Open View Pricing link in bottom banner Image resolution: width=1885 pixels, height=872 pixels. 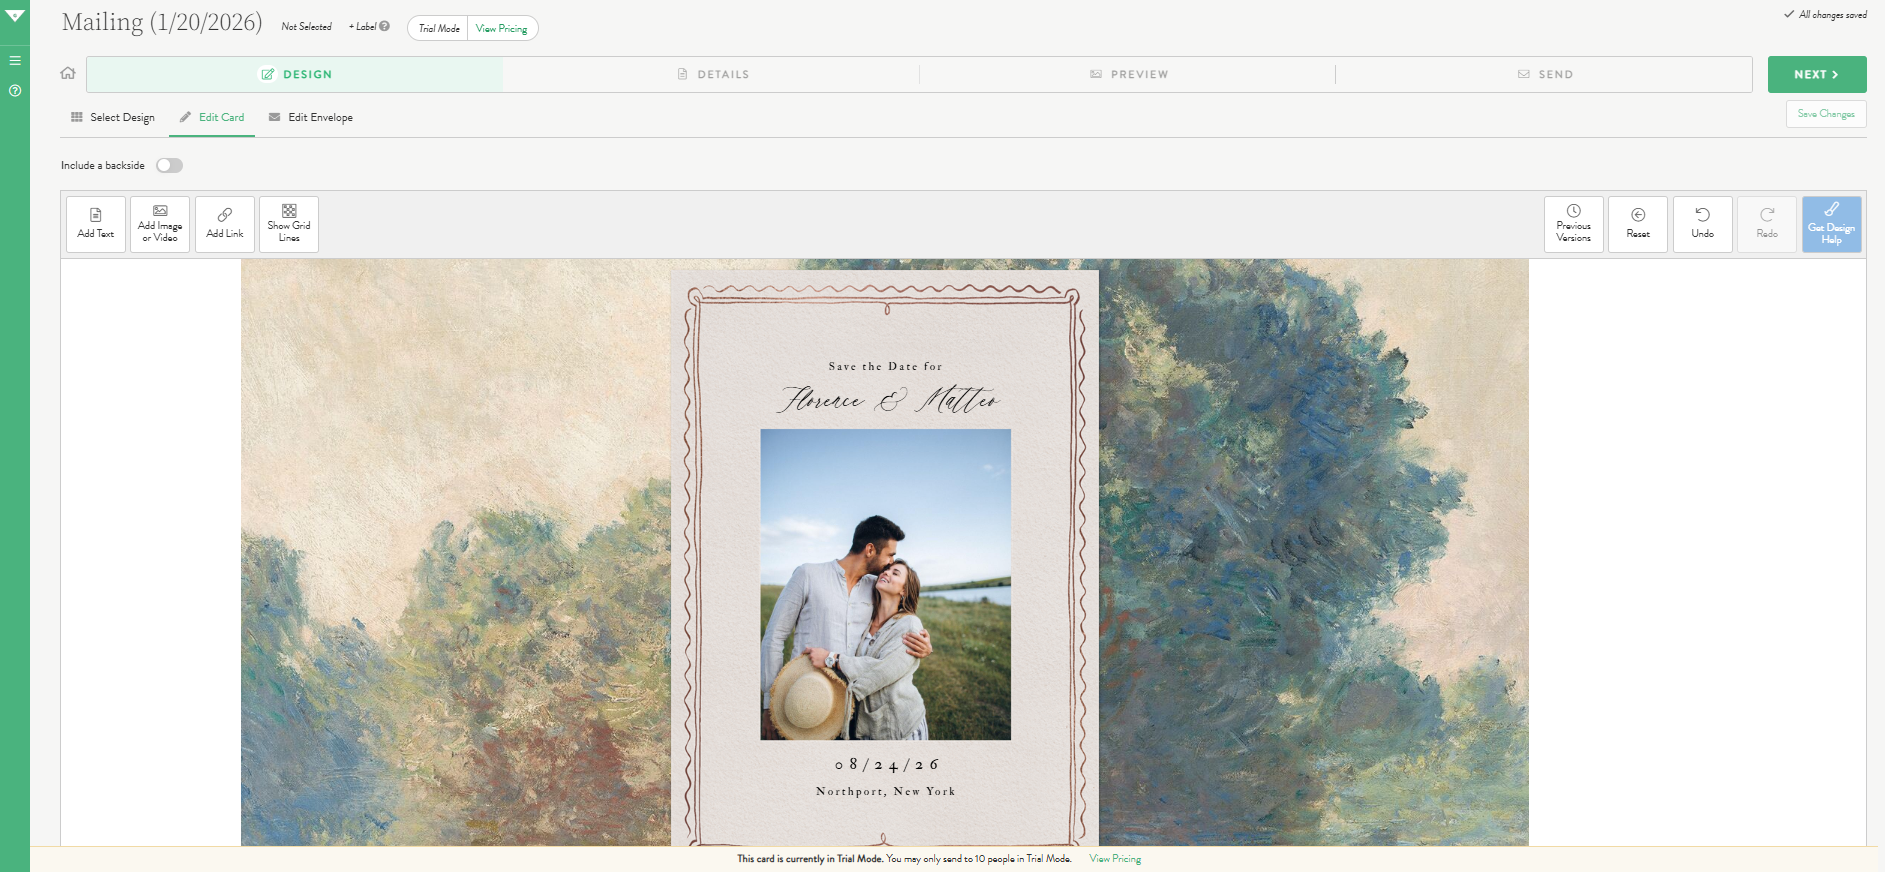pyautogui.click(x=1115, y=859)
